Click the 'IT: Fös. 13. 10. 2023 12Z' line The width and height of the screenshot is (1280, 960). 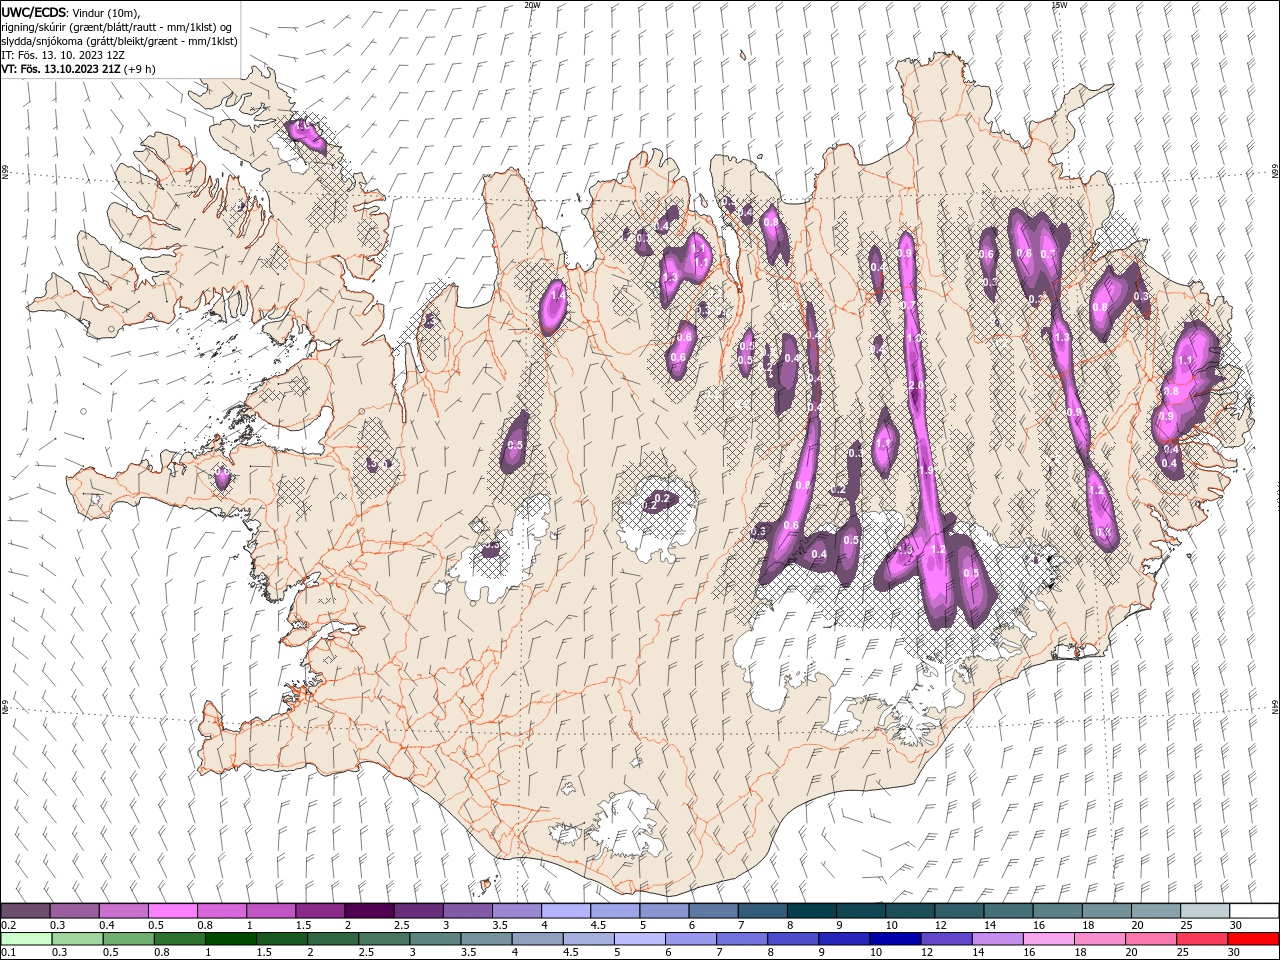click(62, 55)
